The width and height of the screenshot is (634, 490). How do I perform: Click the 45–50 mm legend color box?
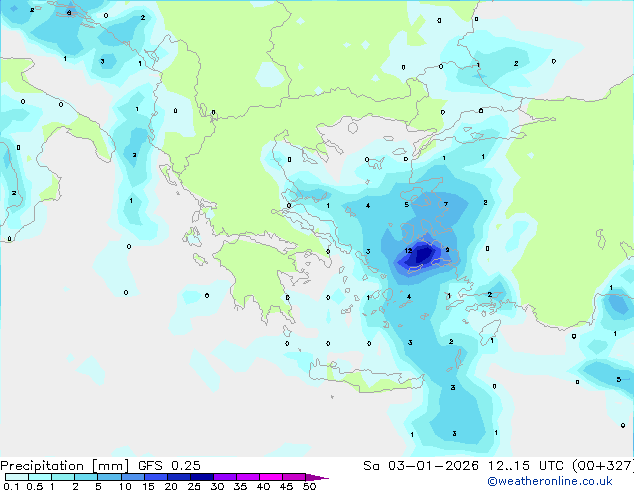[294, 477]
